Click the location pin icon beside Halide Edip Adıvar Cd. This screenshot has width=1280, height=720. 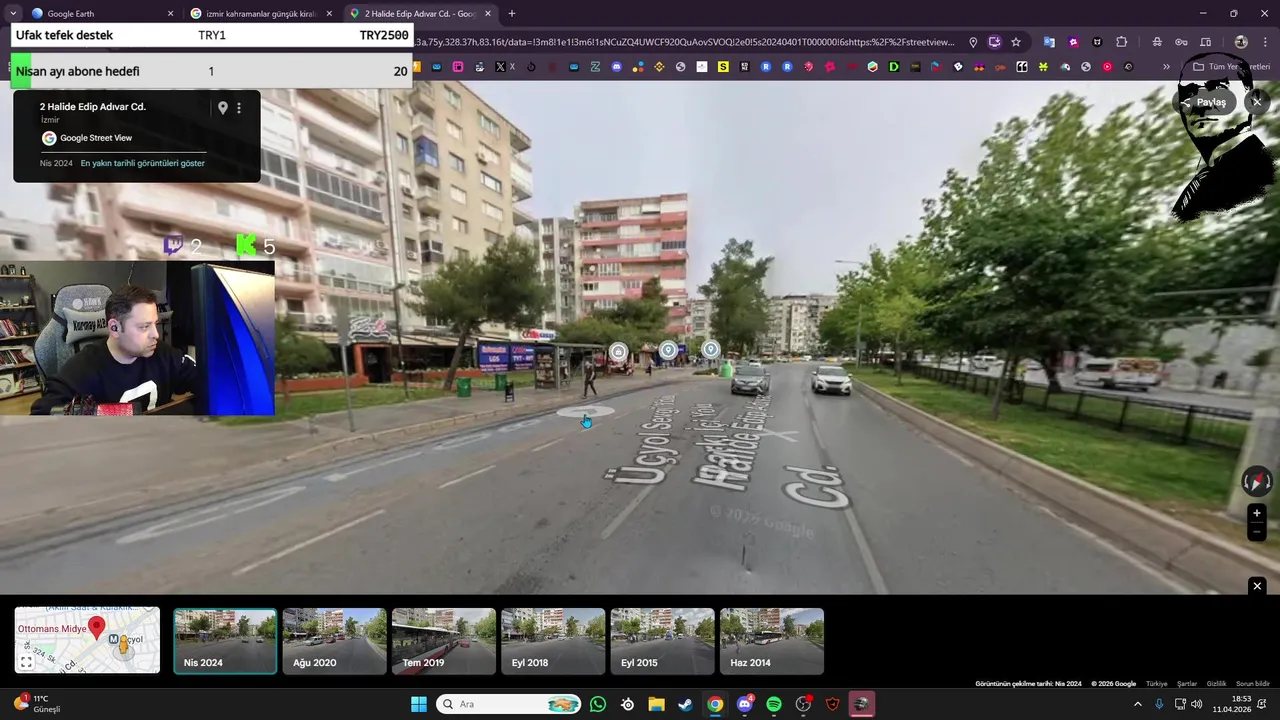point(223,108)
